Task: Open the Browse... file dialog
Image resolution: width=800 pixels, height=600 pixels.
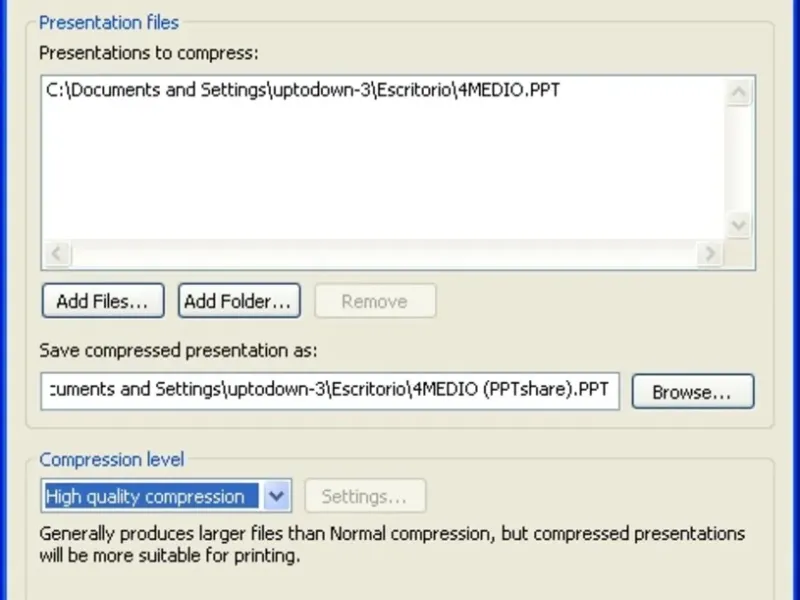Action: [692, 392]
